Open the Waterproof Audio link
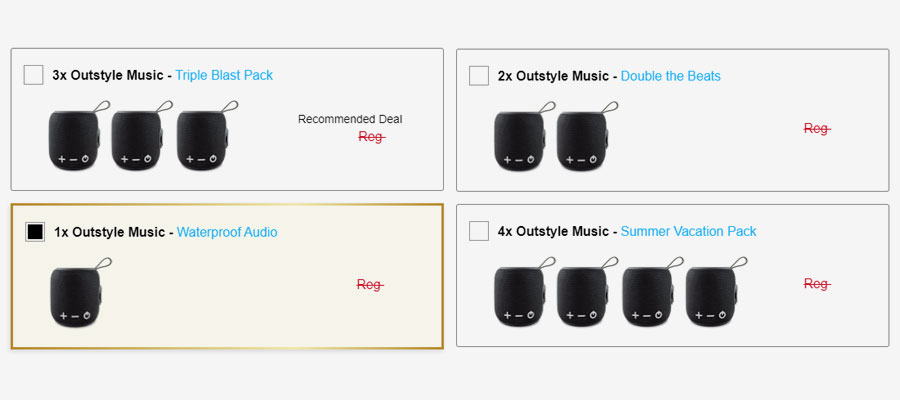Screen dimensions: 900x400 pyautogui.click(x=227, y=232)
